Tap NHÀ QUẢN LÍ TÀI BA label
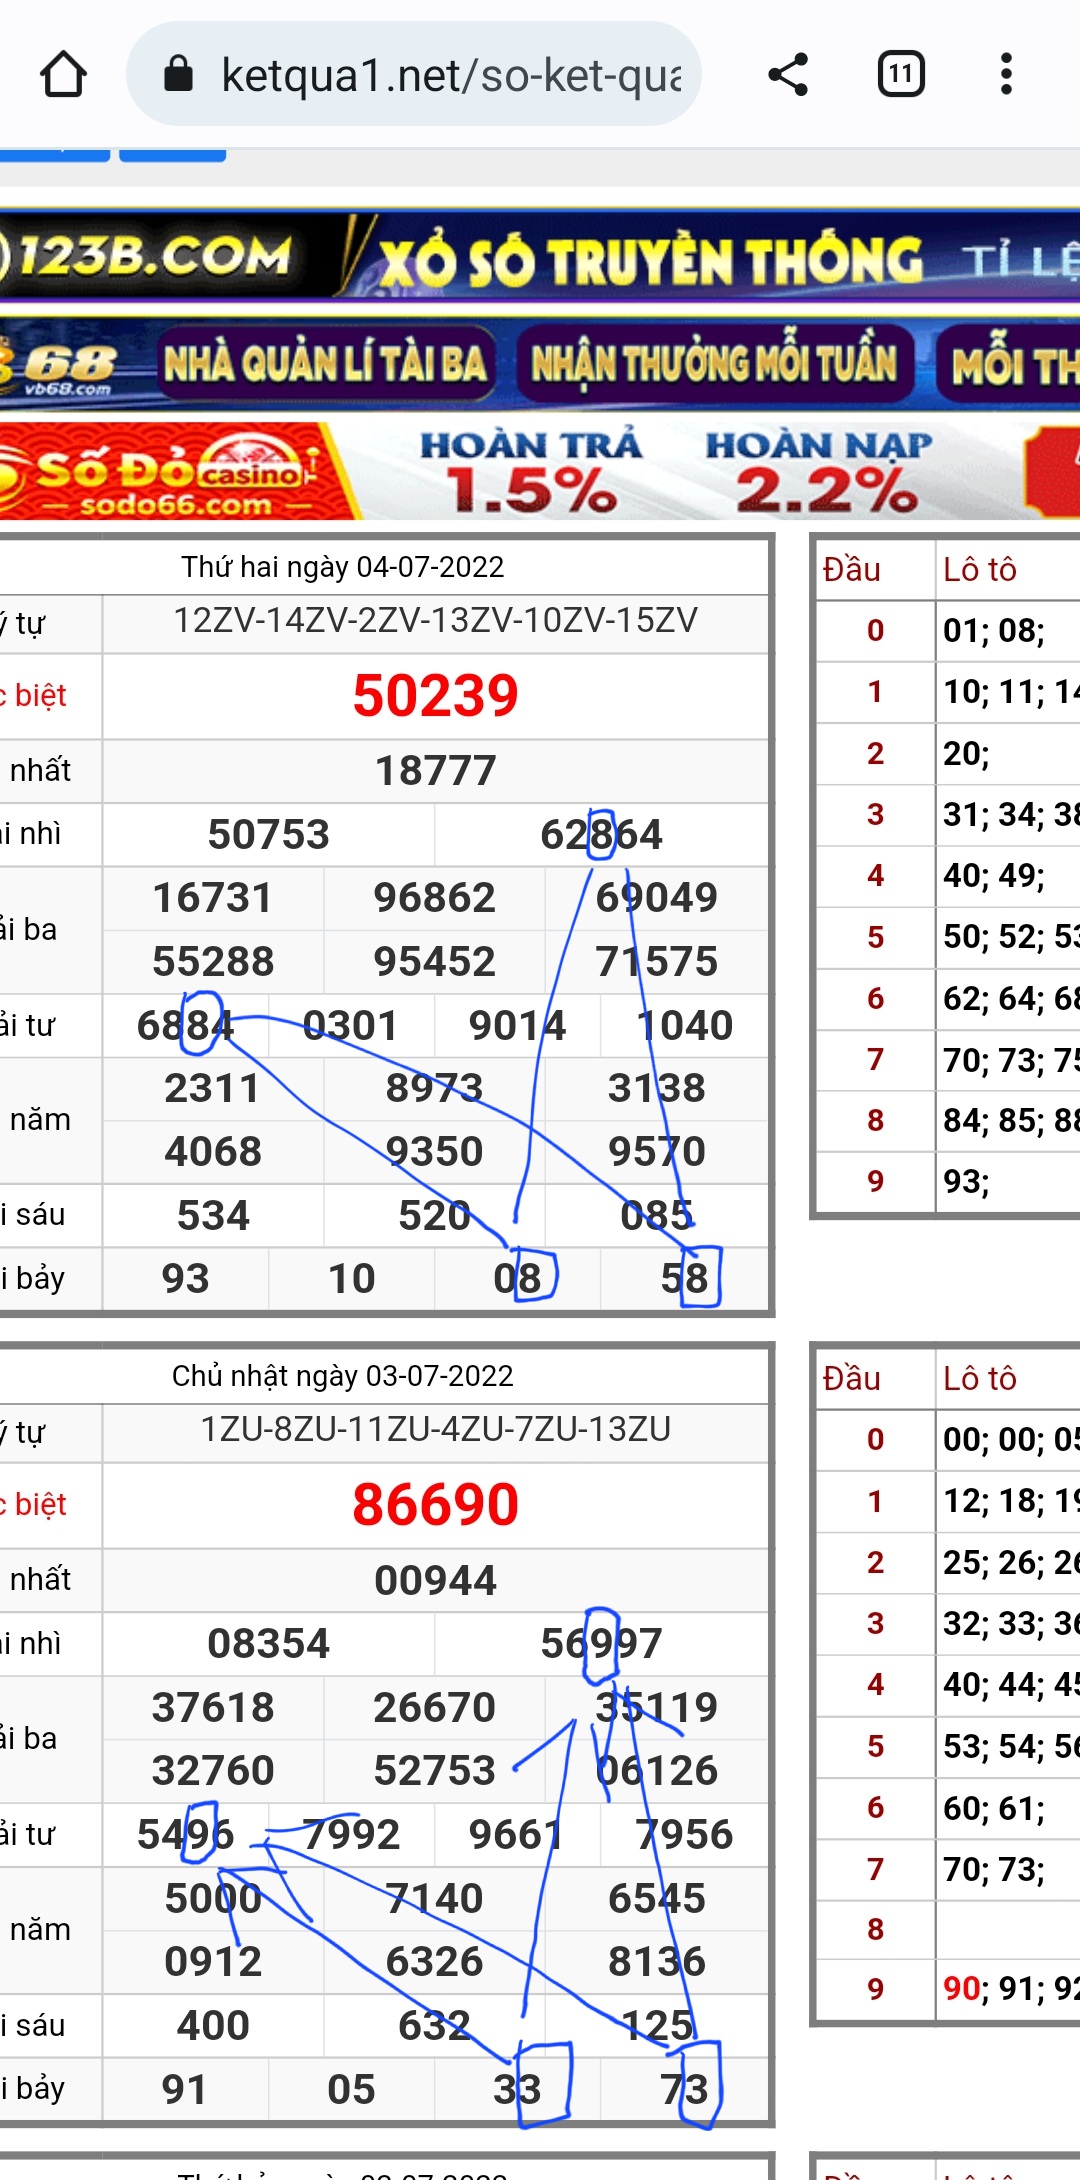The image size is (1080, 2180). (326, 363)
